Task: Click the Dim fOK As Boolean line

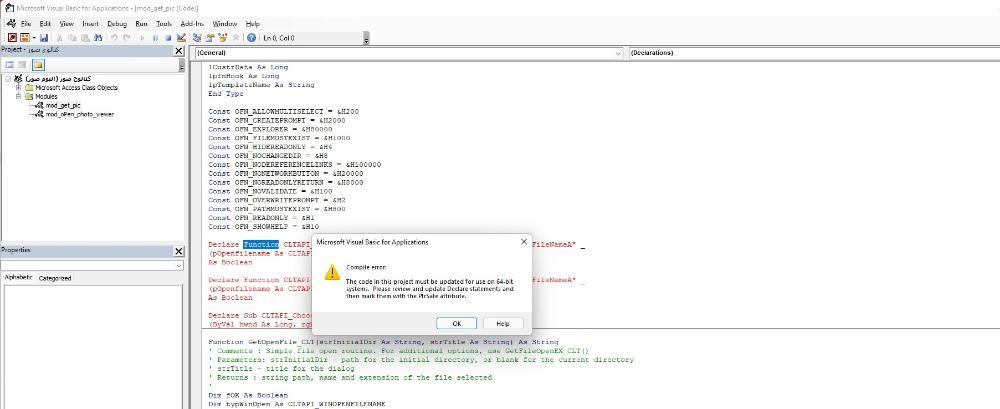Action: [x=248, y=396]
